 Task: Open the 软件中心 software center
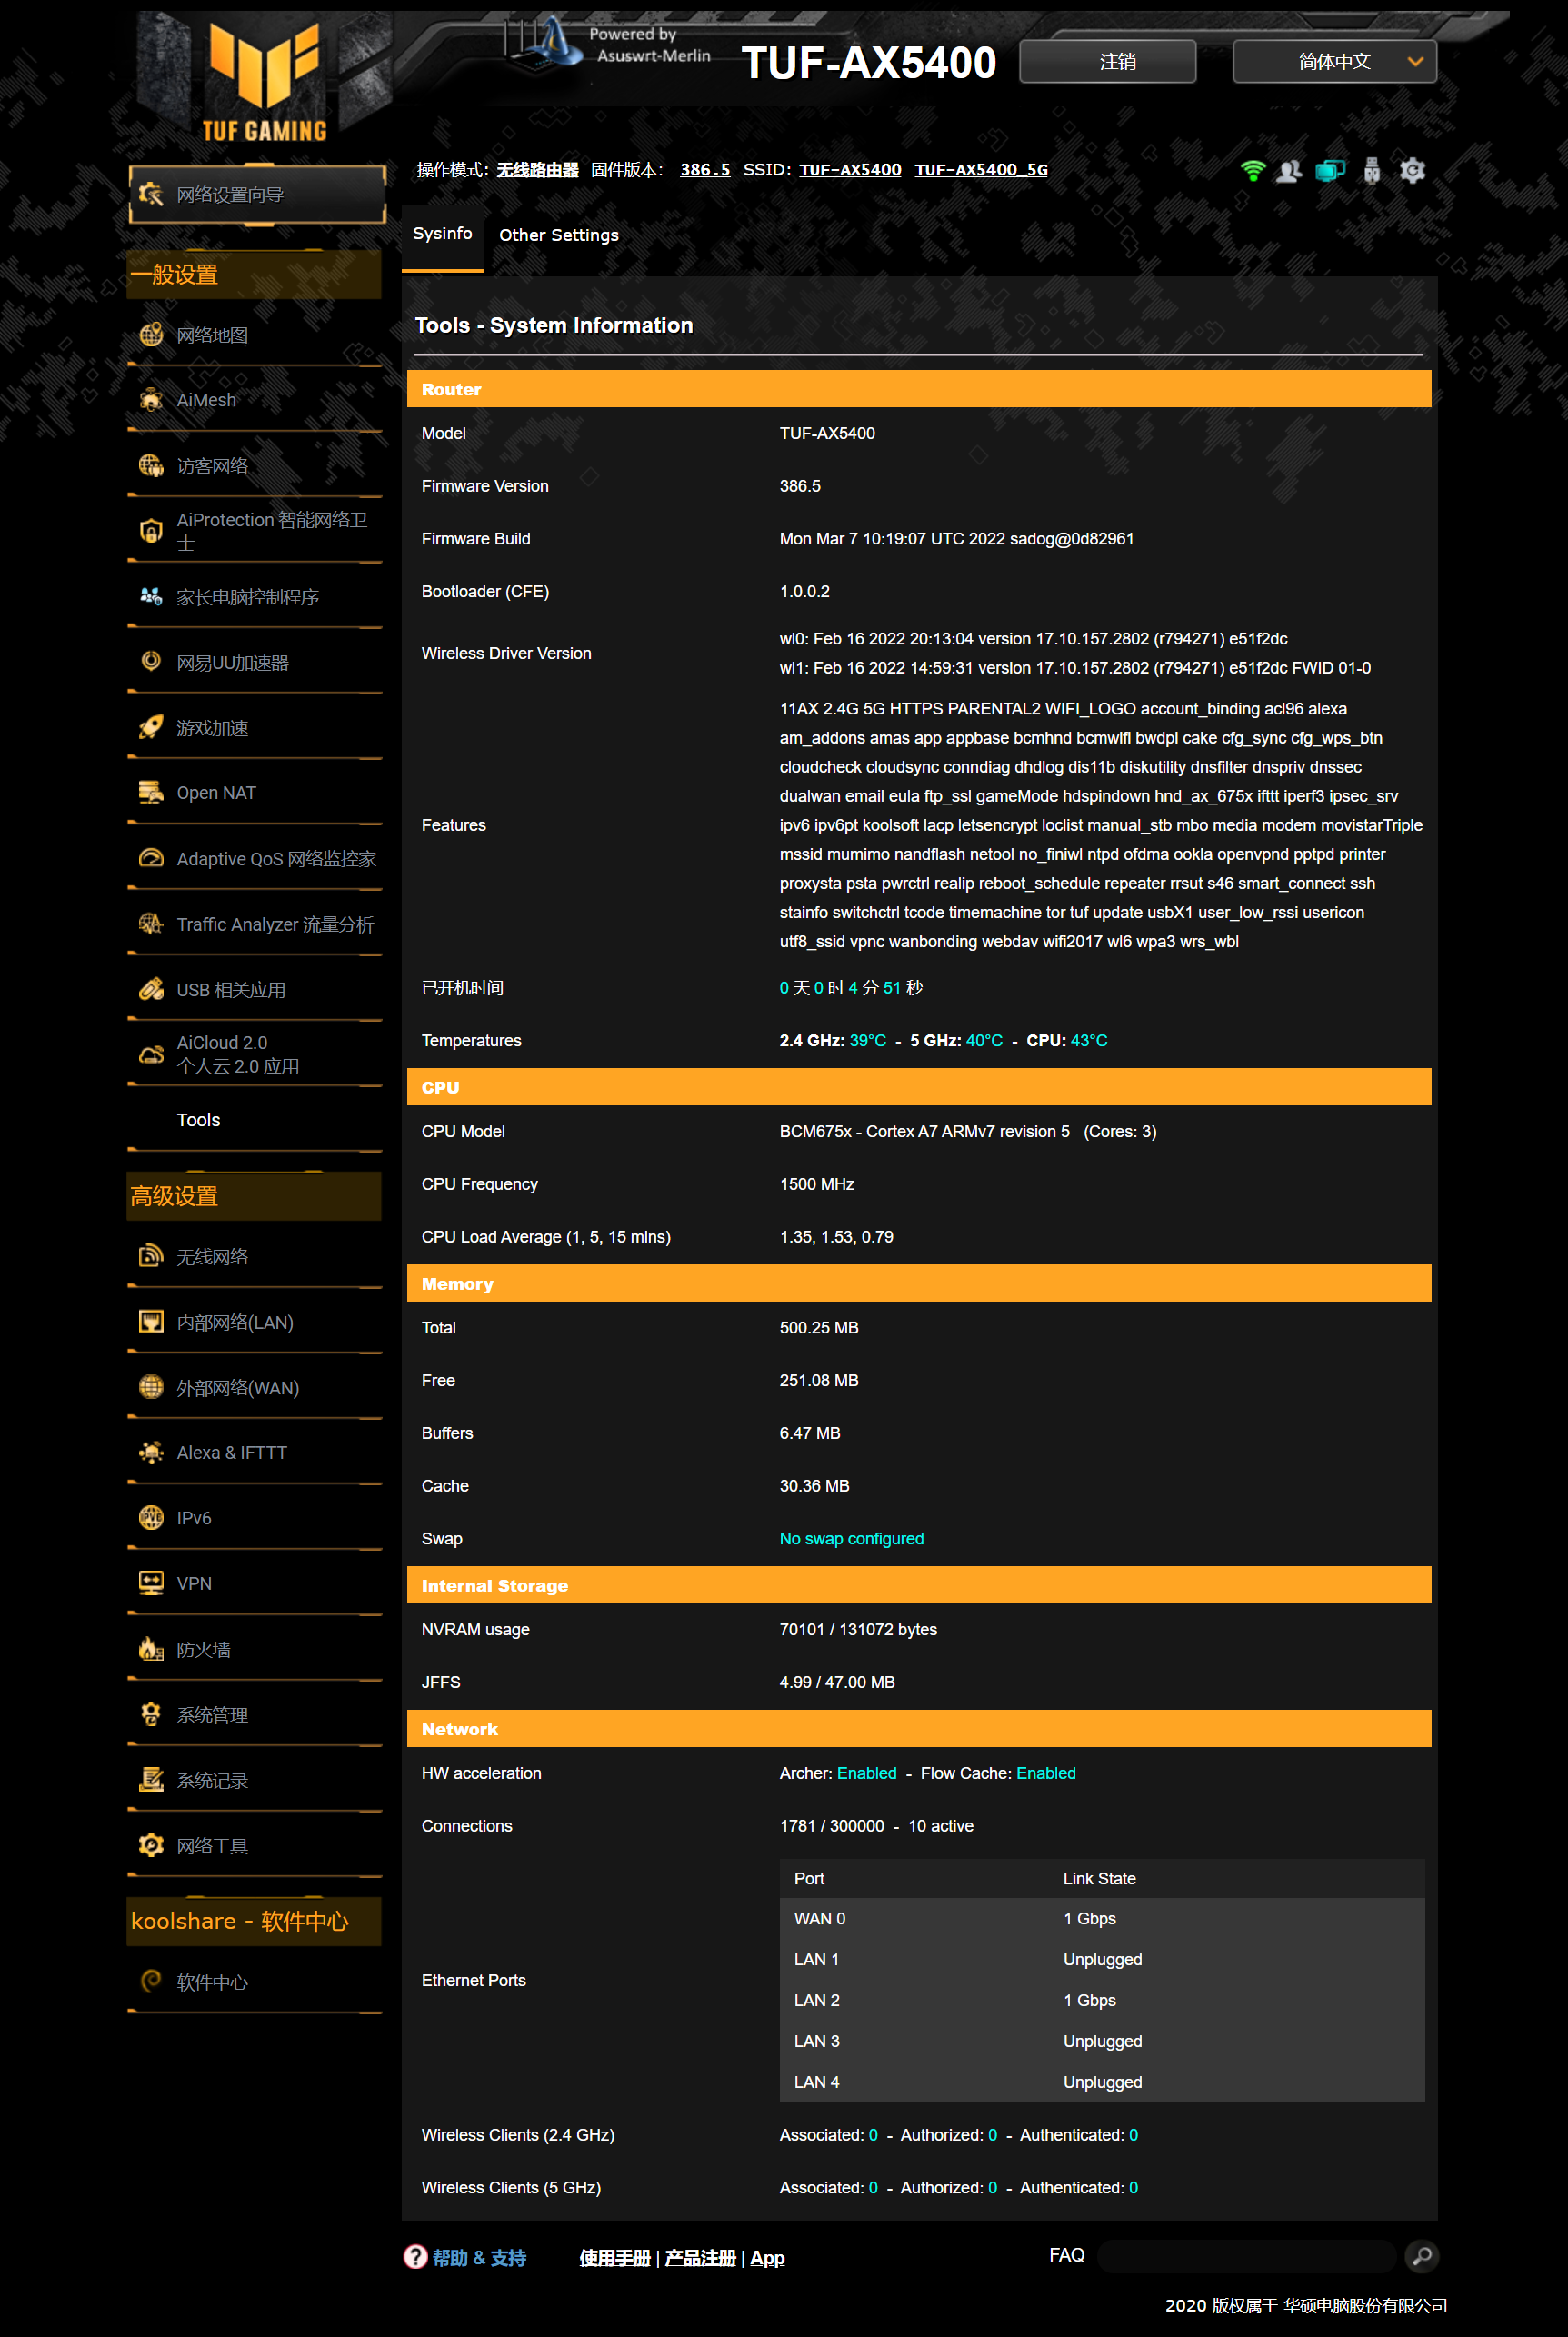click(x=212, y=1981)
